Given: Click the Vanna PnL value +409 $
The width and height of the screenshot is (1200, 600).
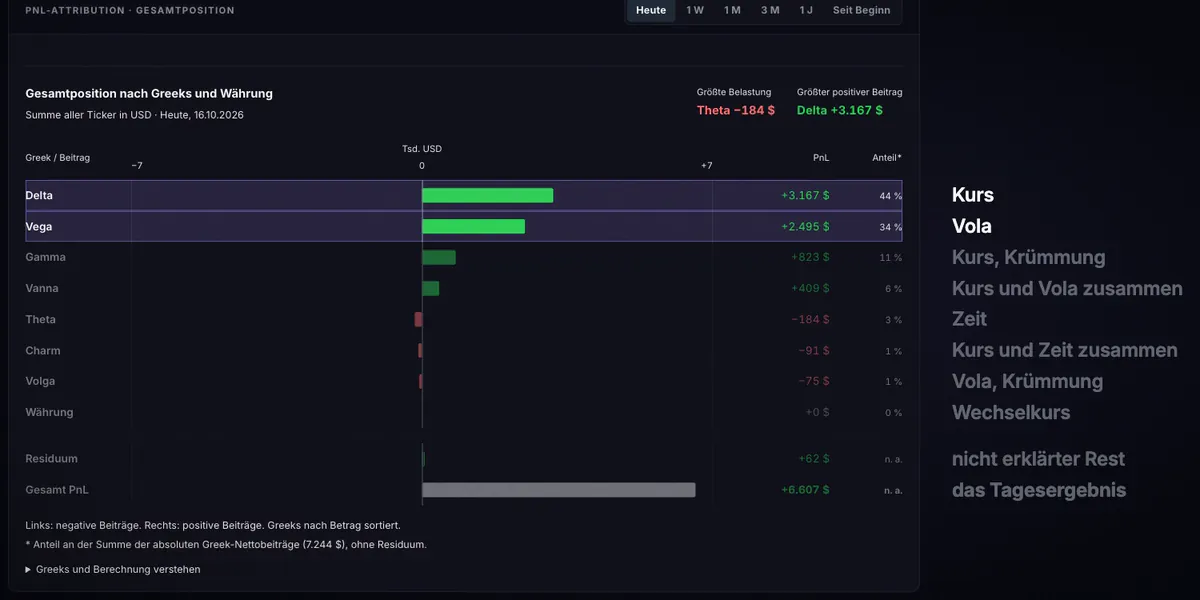Looking at the screenshot, I should (x=810, y=288).
